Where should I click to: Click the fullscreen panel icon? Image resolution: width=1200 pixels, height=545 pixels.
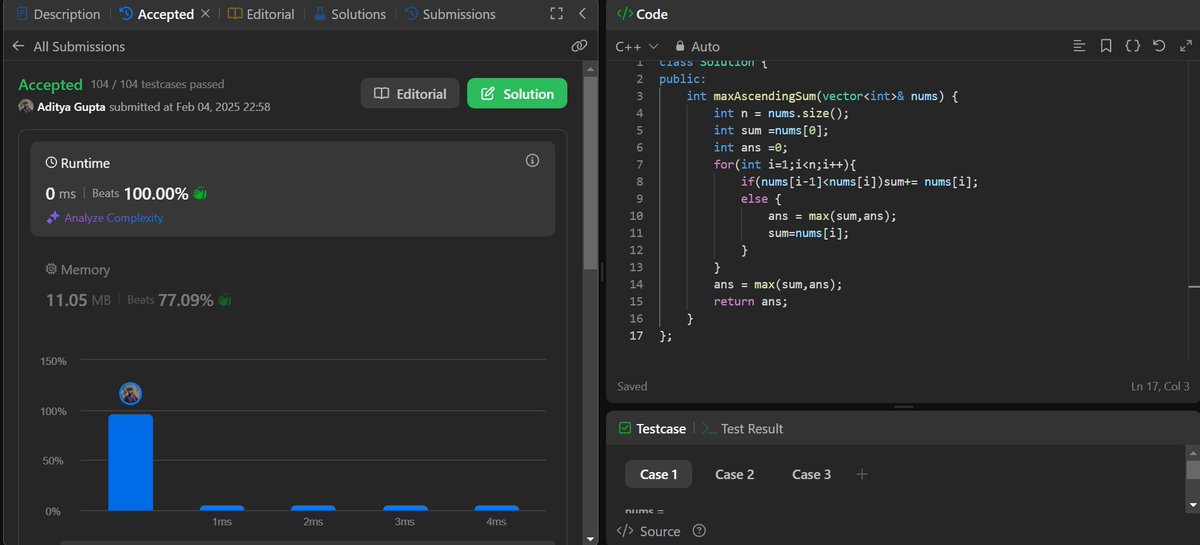(557, 14)
